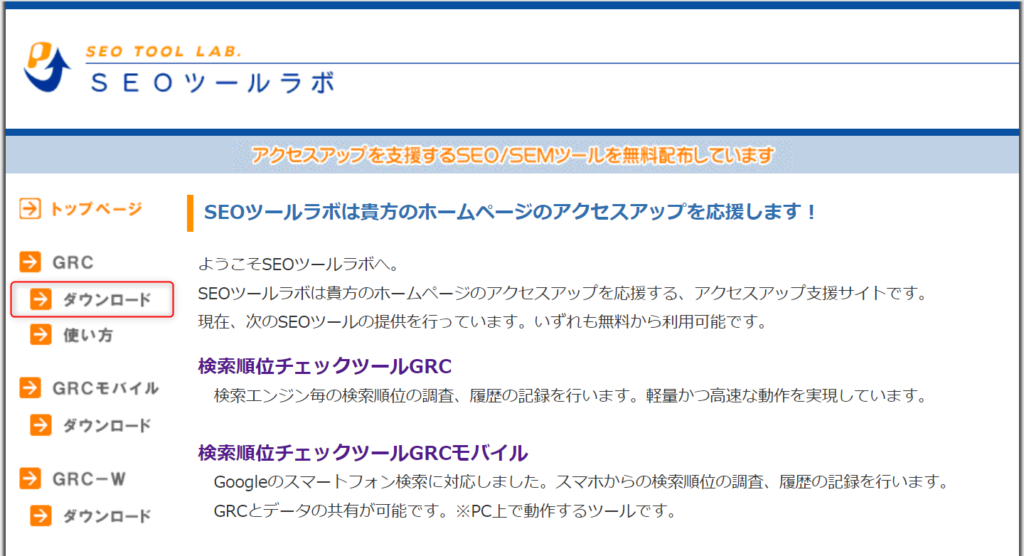1024x556 pixels.
Task: Click the line GRCとデータの共有が可能です
Action: click(446, 511)
